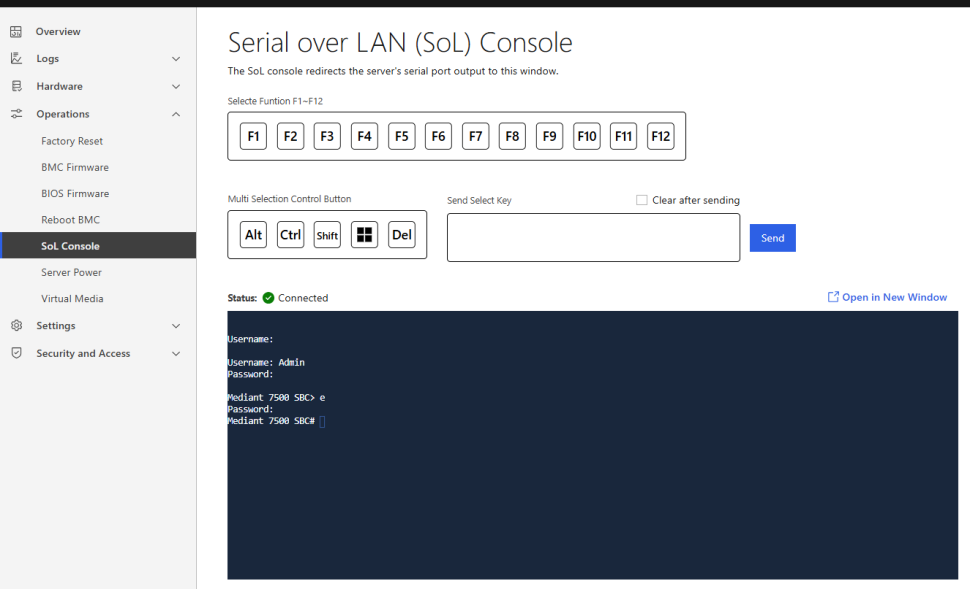Toggle the Alt control key
The height and width of the screenshot is (589, 970).
coord(253,234)
